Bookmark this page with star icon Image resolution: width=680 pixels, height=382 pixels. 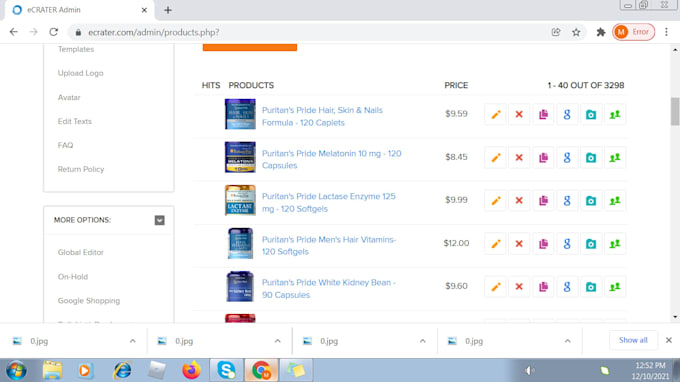coord(576,32)
